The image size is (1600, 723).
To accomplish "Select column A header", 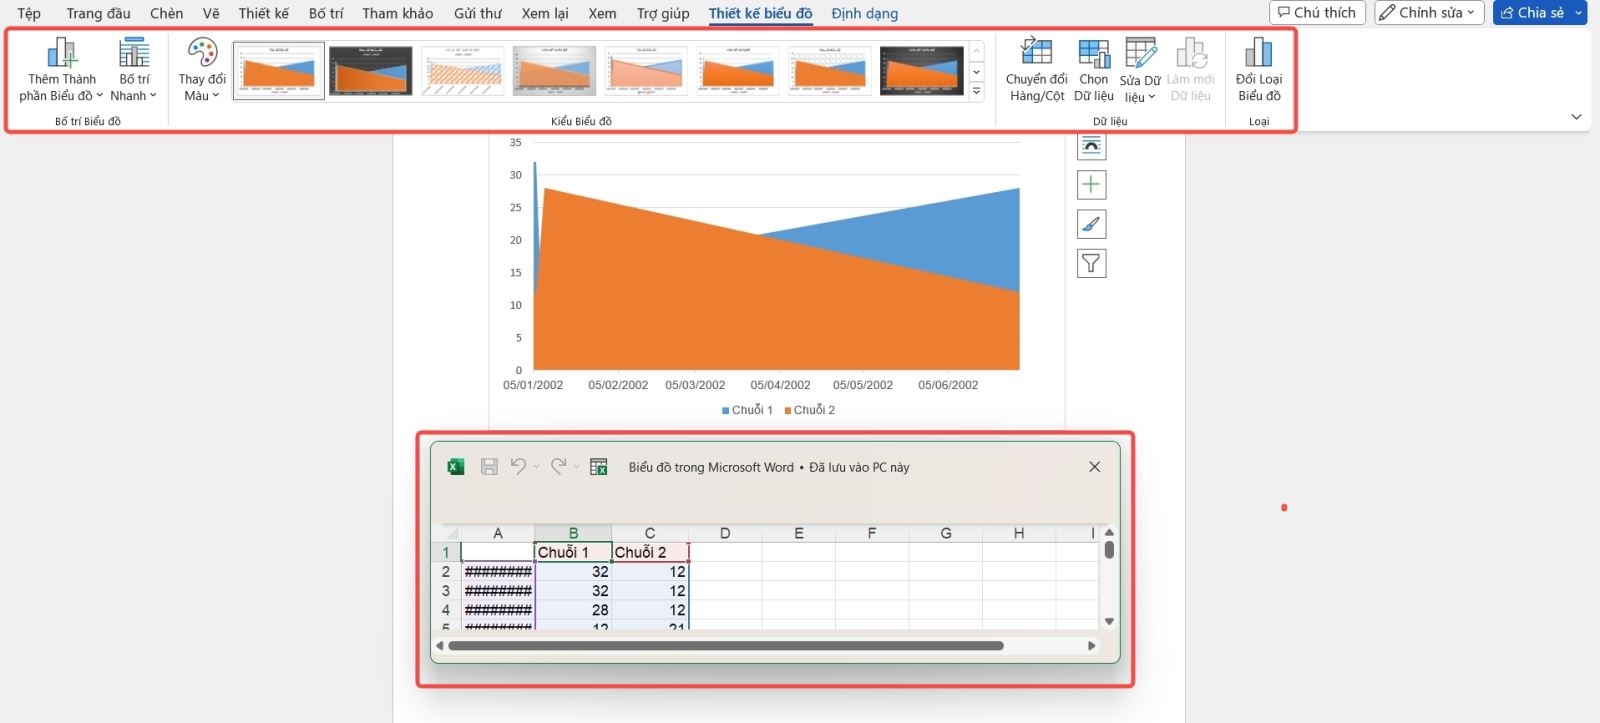I will [498, 533].
